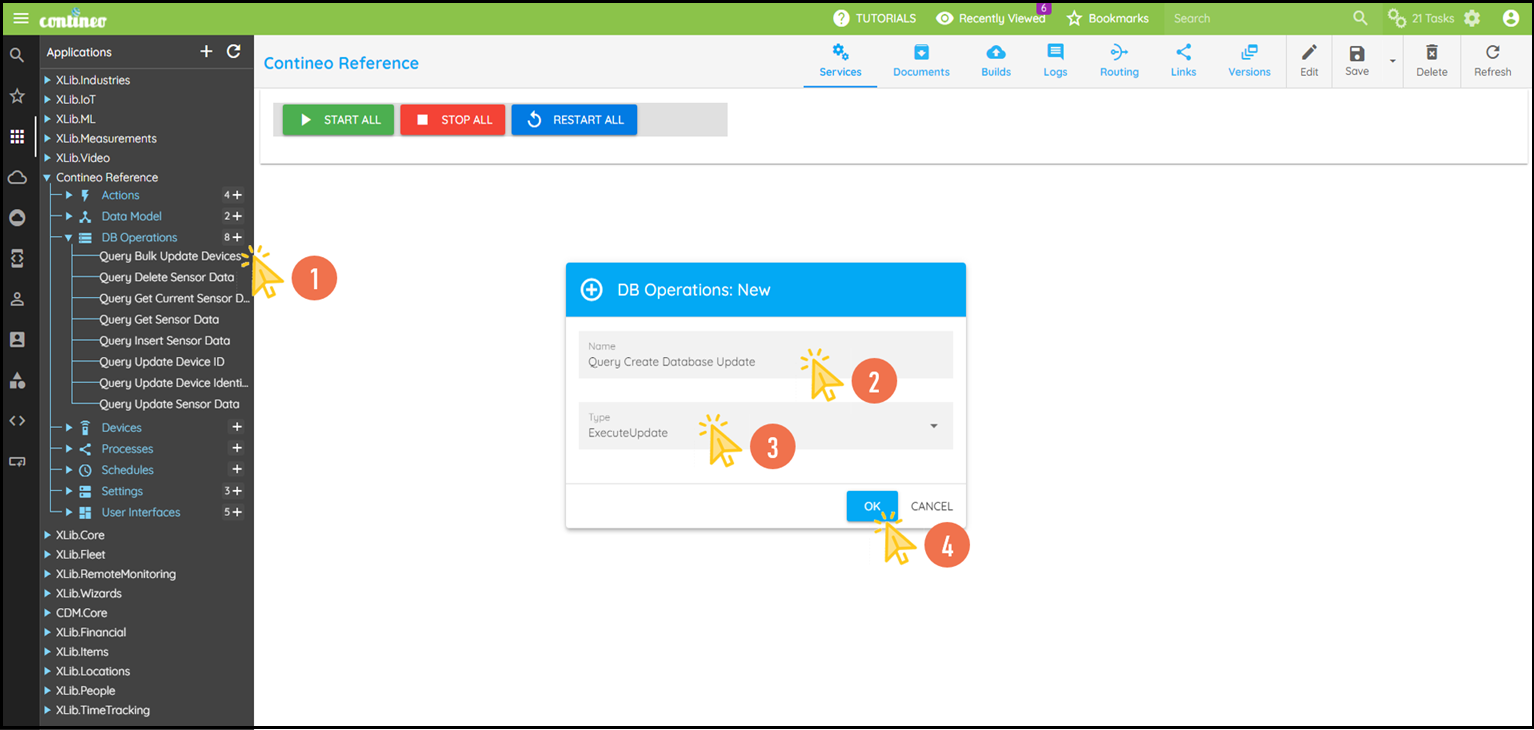Collapse the Contineo Reference tree node
Image resolution: width=1534 pixels, height=730 pixels.
(47, 178)
